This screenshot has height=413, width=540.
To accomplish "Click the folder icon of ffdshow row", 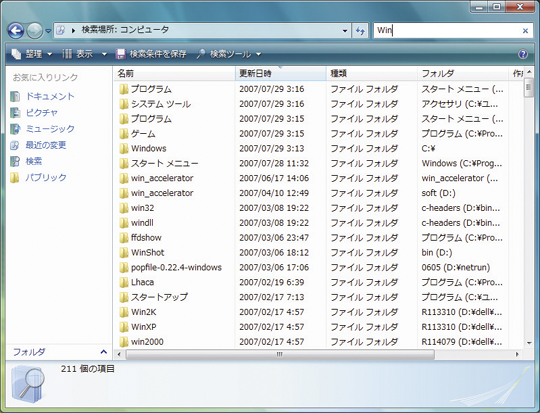I will point(123,238).
